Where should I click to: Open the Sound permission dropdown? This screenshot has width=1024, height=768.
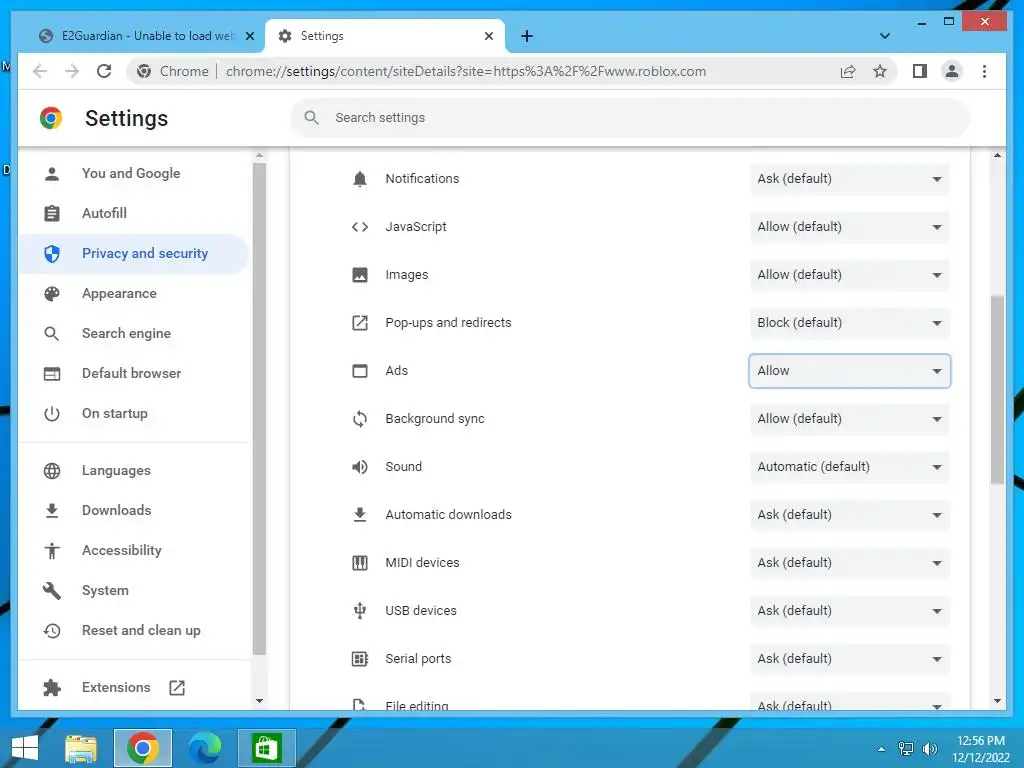(x=849, y=467)
